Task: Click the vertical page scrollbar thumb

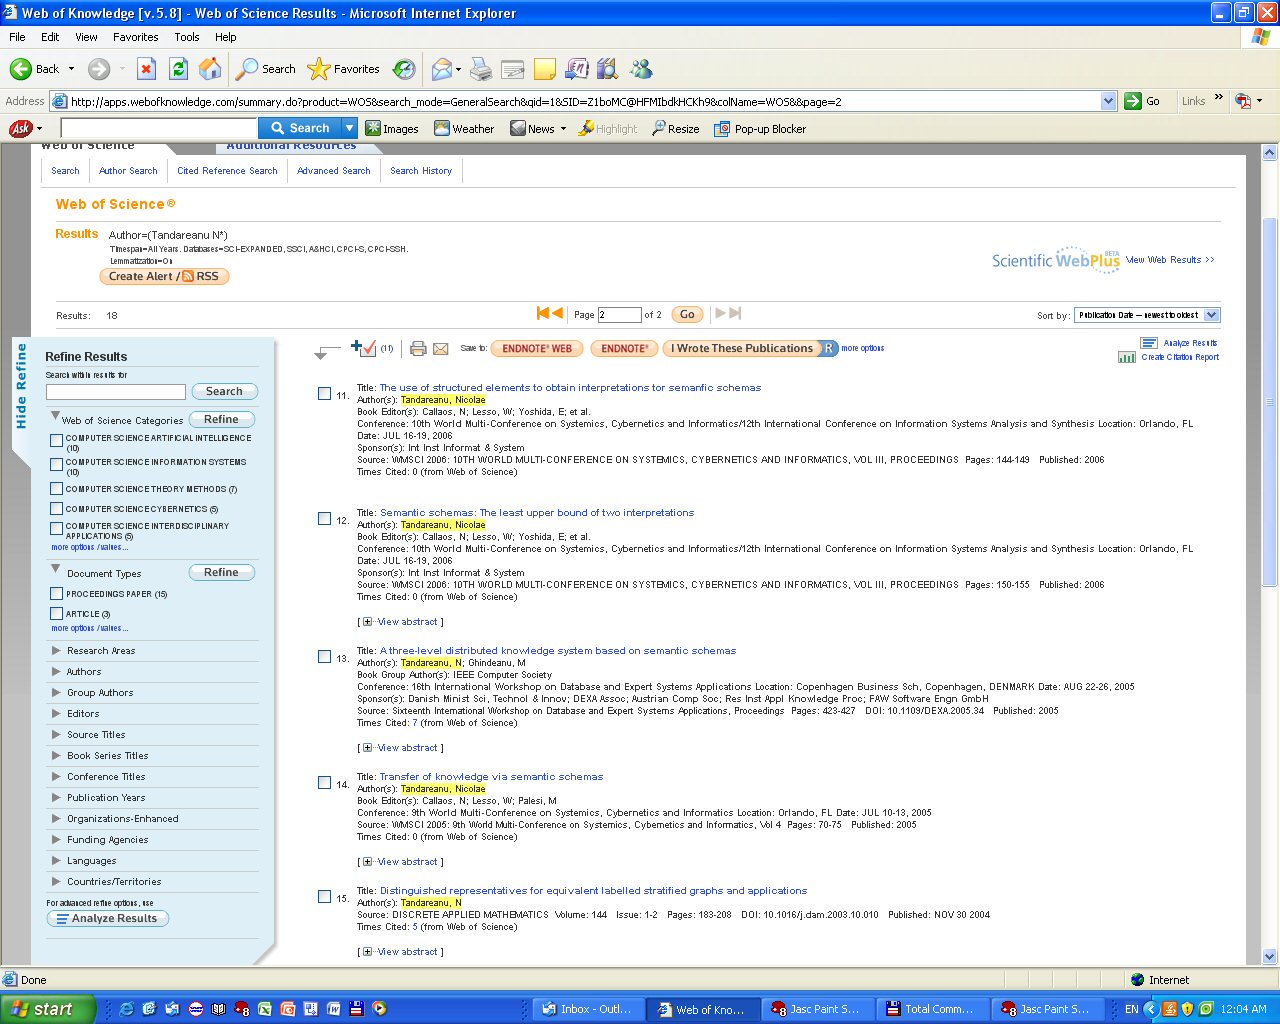Action: pos(1270,400)
